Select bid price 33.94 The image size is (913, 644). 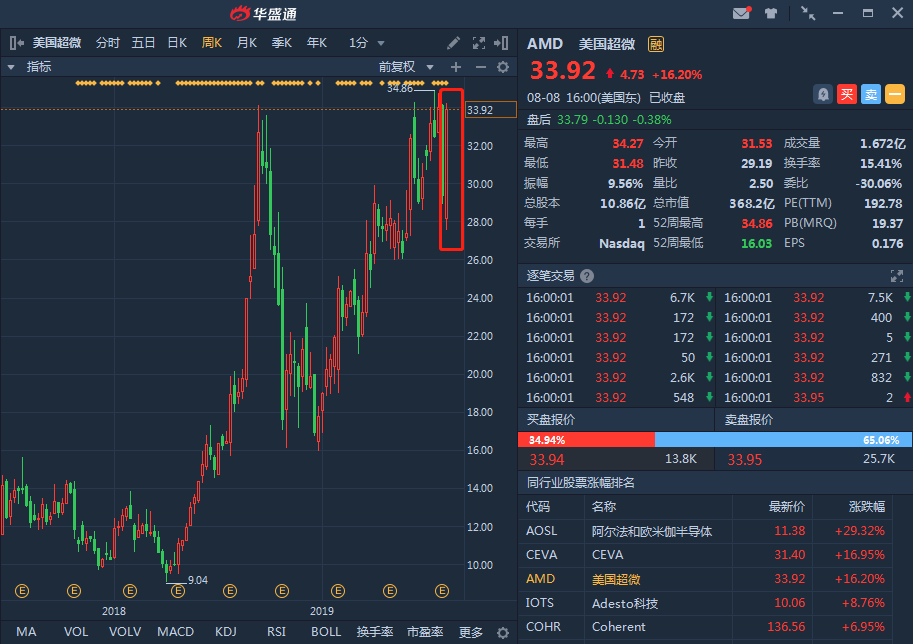tap(547, 459)
